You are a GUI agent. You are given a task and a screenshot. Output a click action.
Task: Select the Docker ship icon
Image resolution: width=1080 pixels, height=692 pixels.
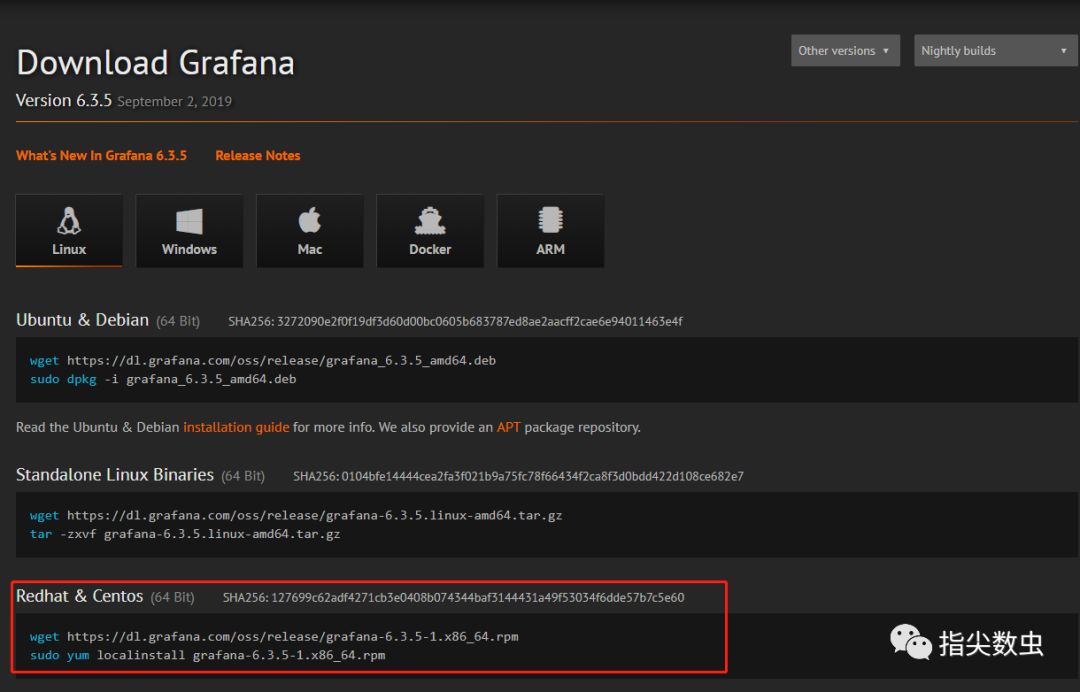pyautogui.click(x=430, y=221)
